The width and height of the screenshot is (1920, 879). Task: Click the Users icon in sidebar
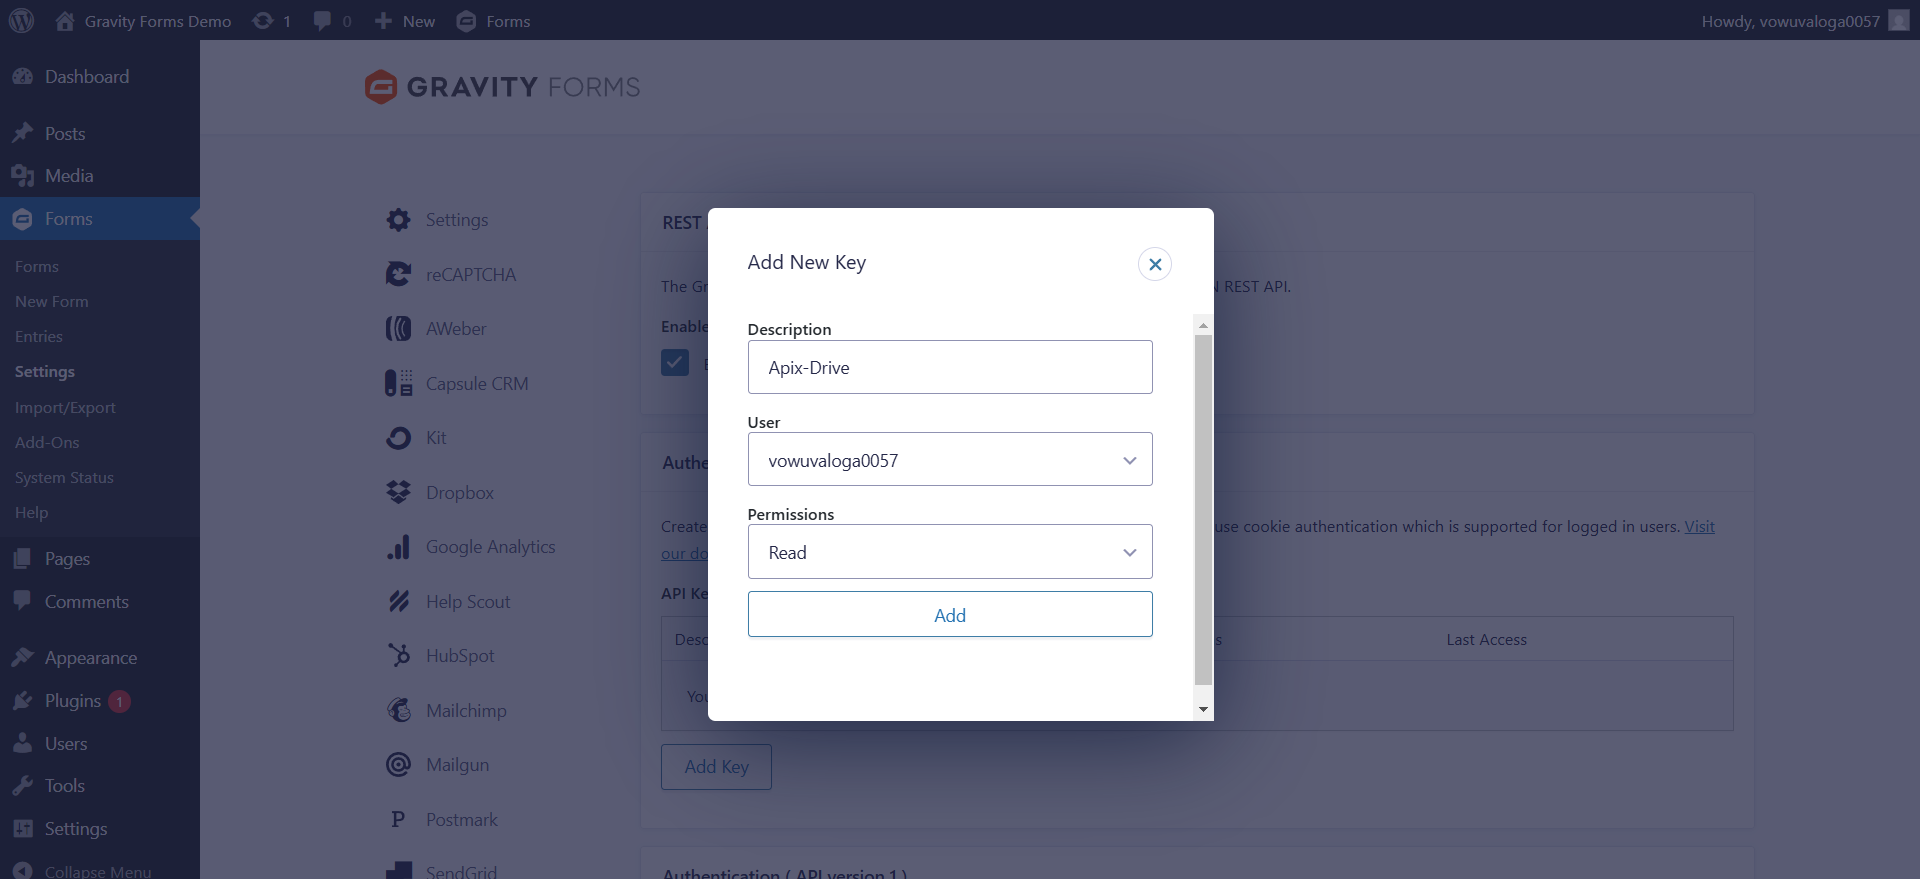[23, 743]
